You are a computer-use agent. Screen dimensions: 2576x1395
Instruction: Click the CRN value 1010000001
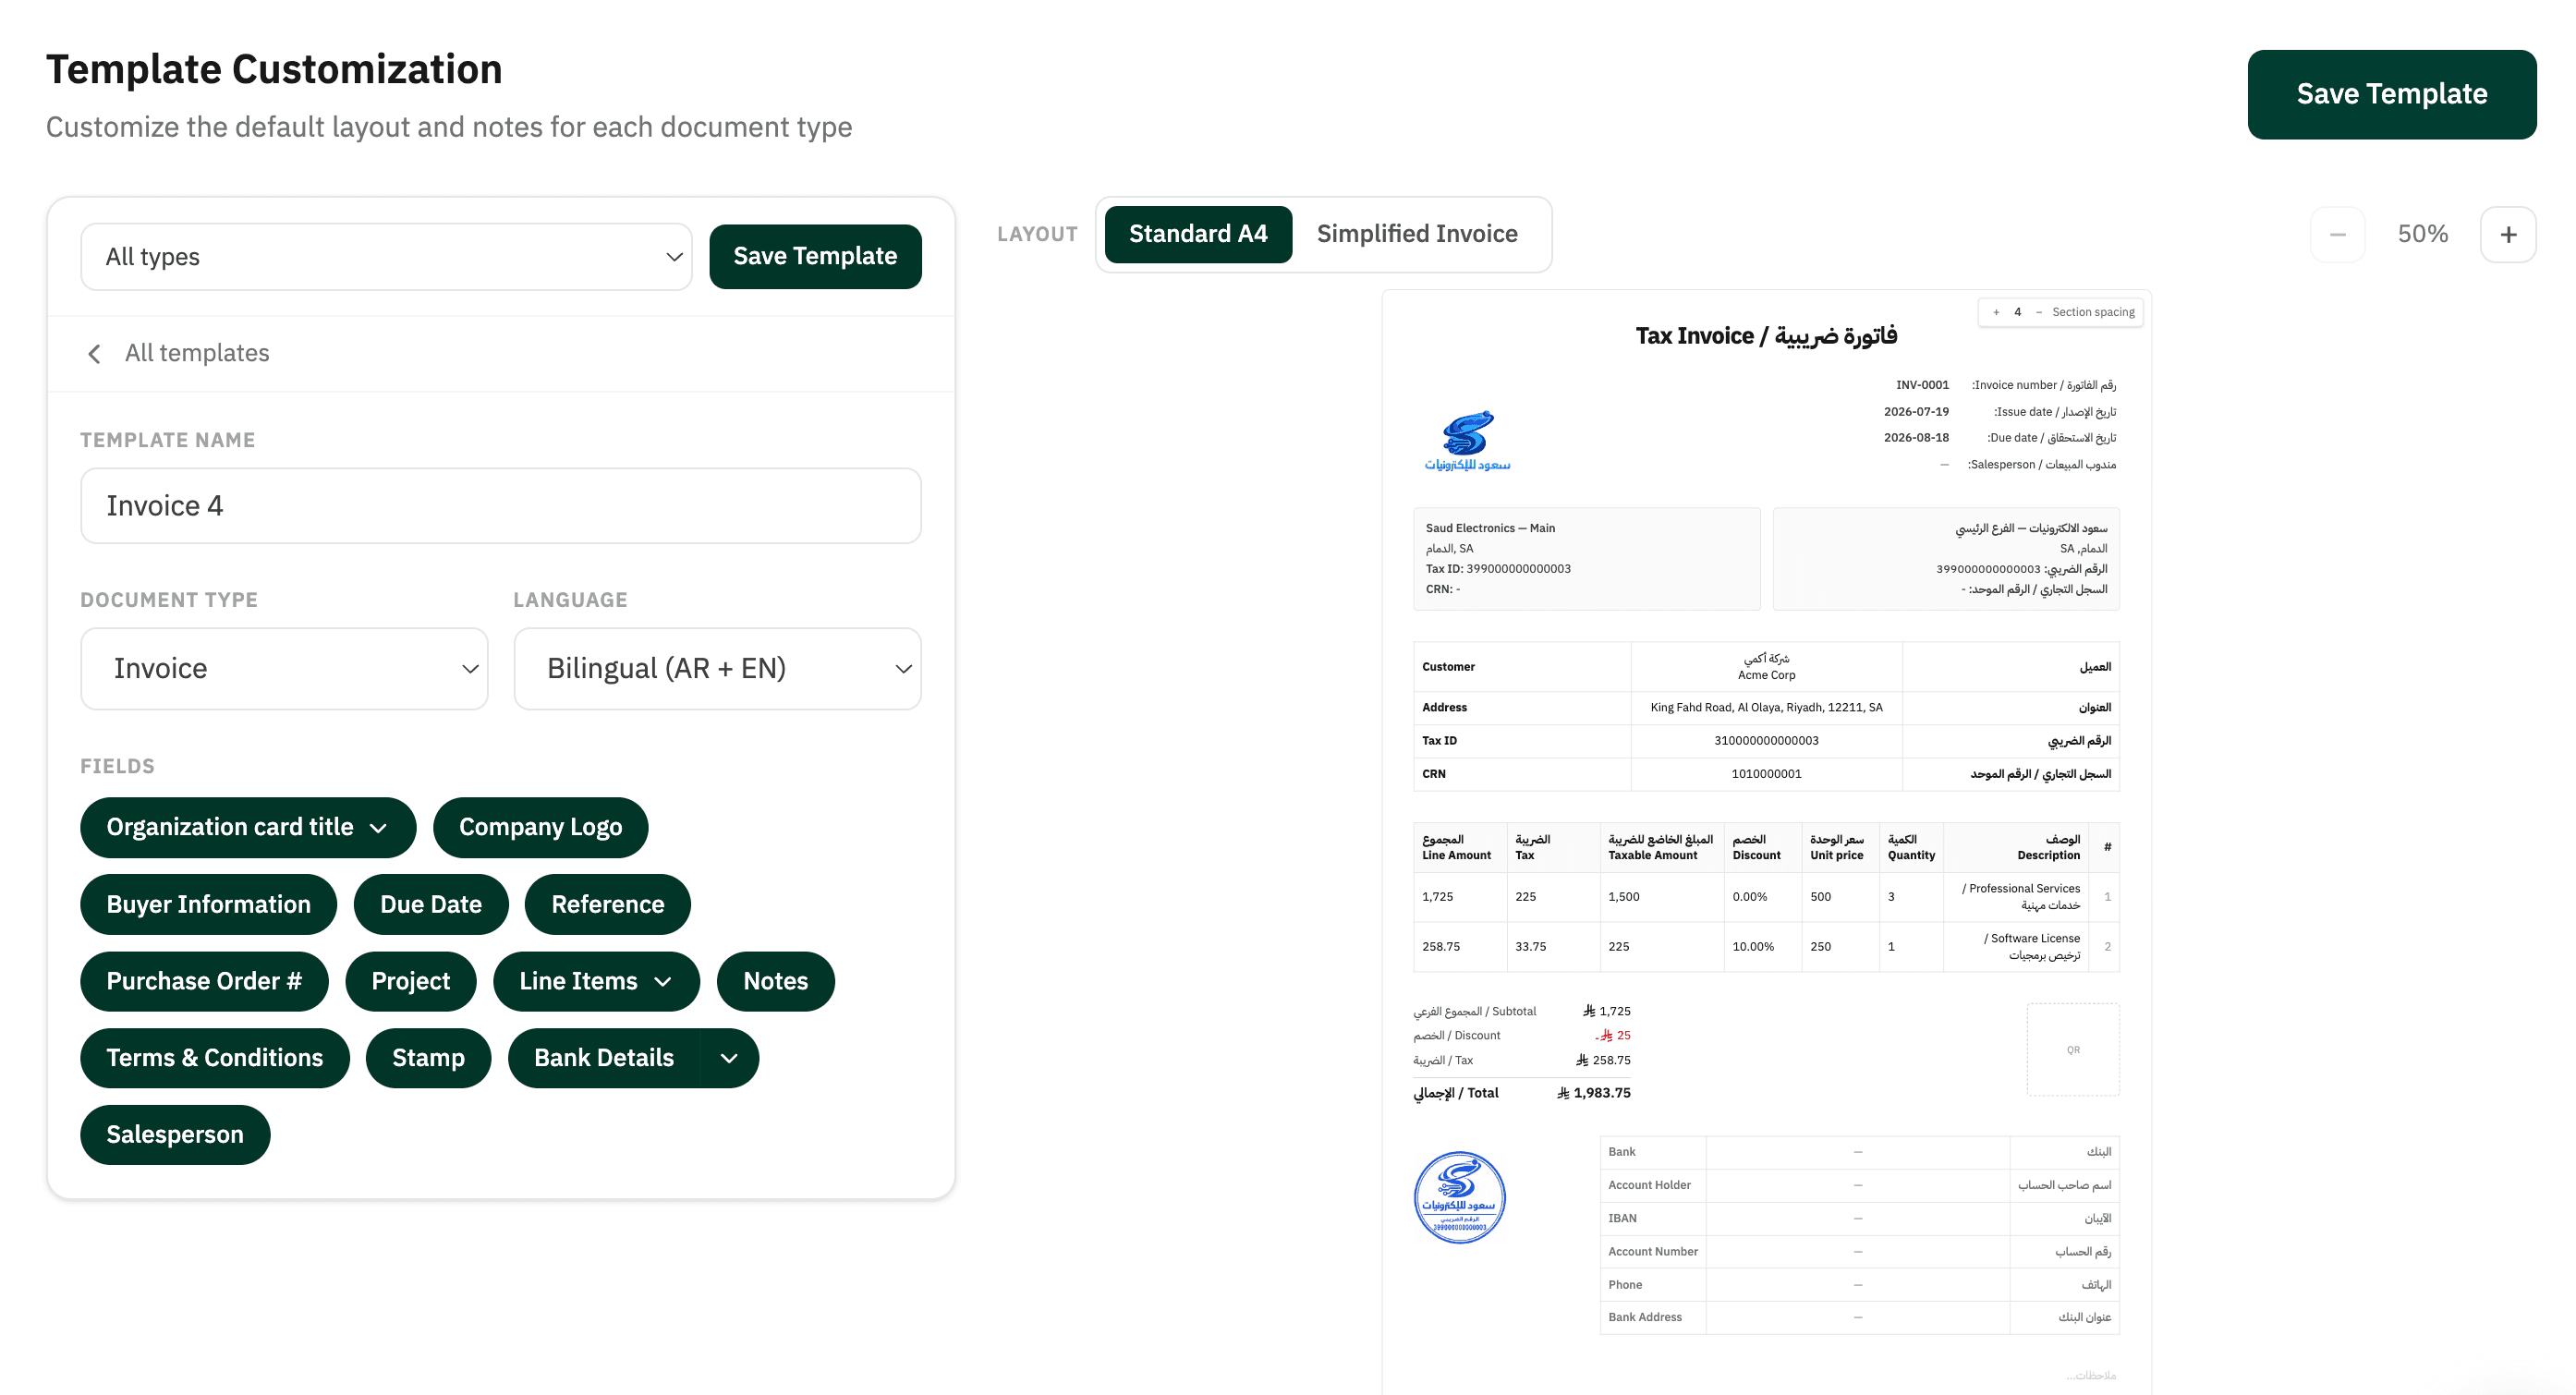point(1766,774)
